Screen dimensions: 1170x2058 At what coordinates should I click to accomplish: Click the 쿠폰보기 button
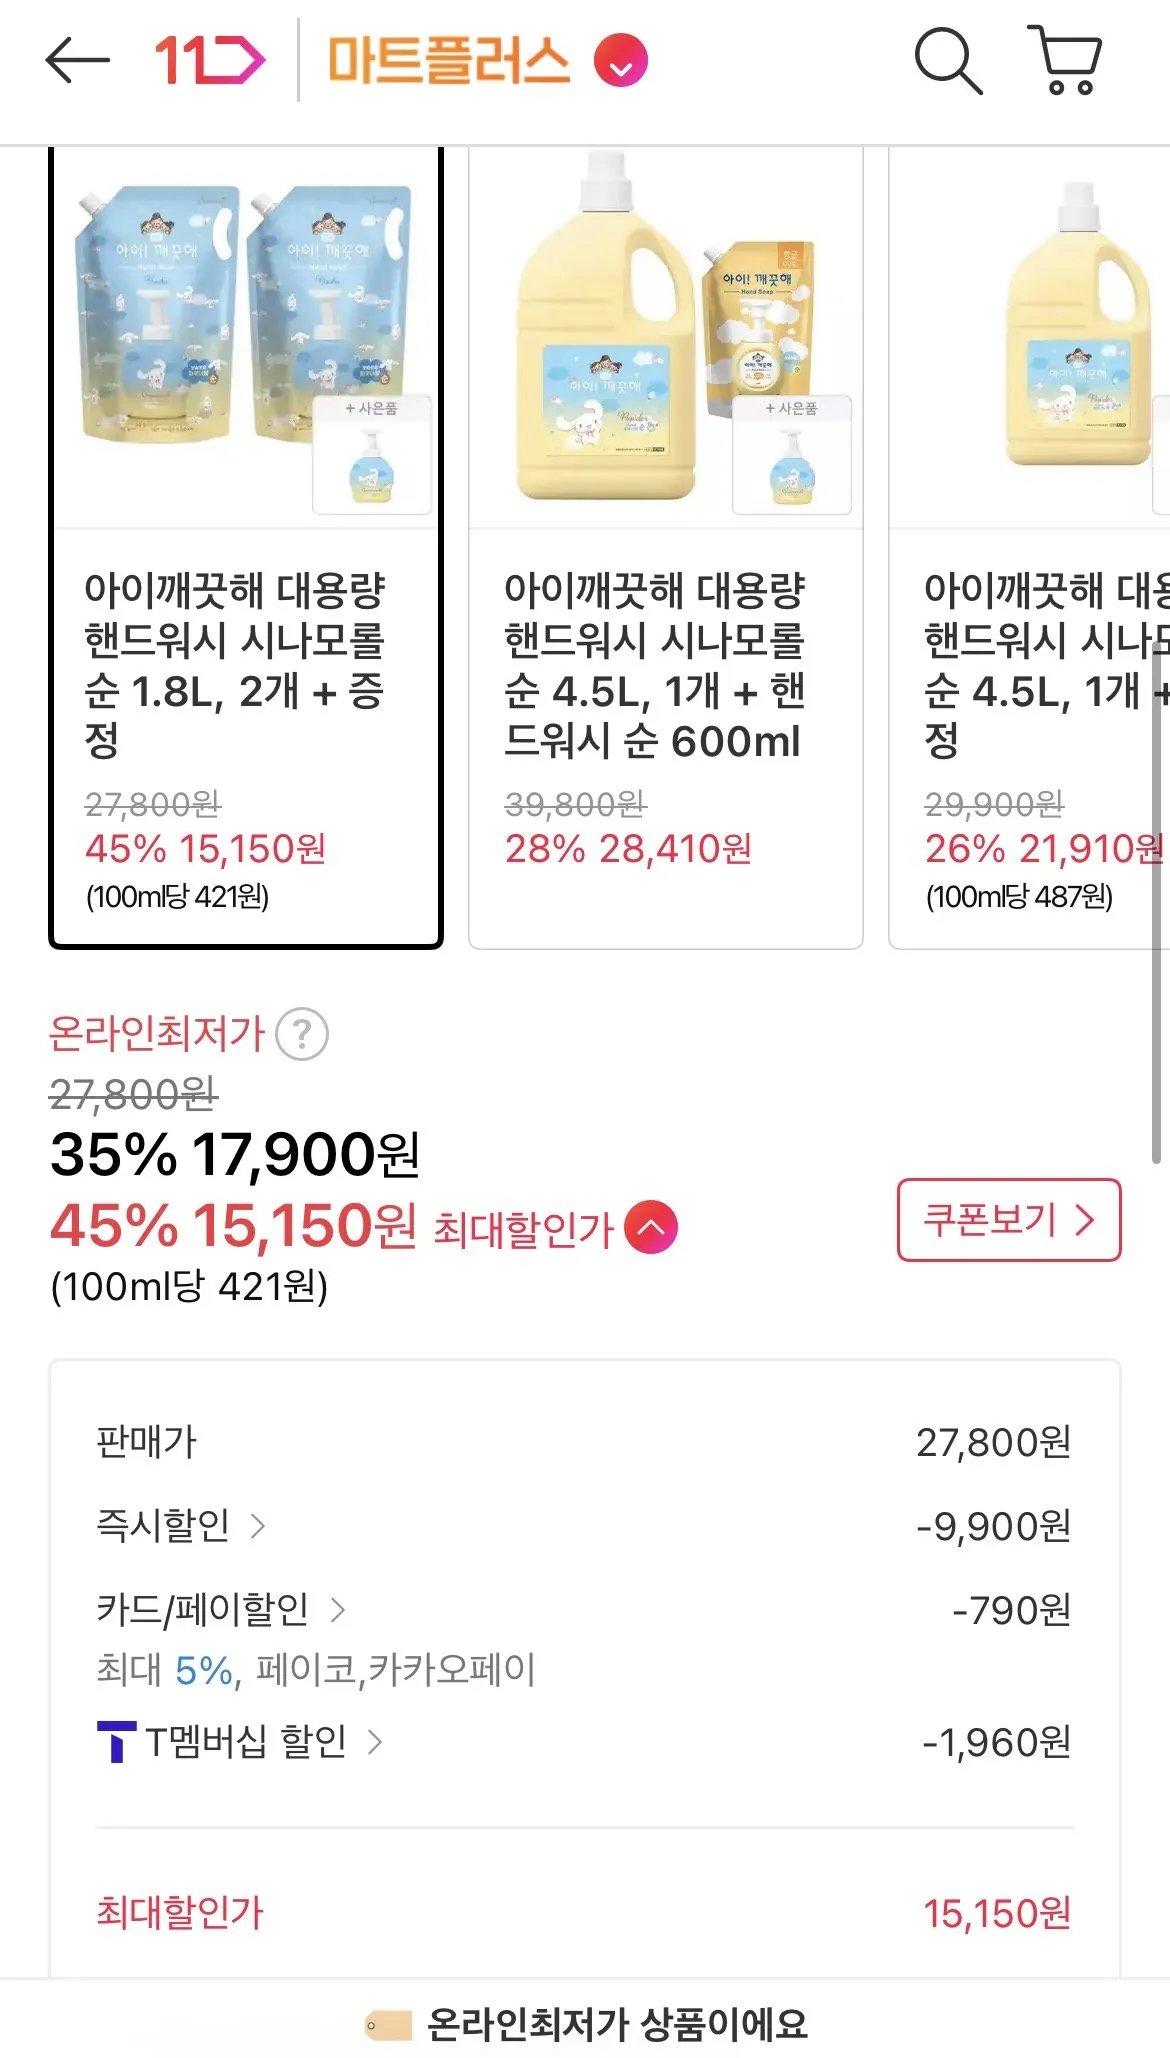[1008, 1220]
